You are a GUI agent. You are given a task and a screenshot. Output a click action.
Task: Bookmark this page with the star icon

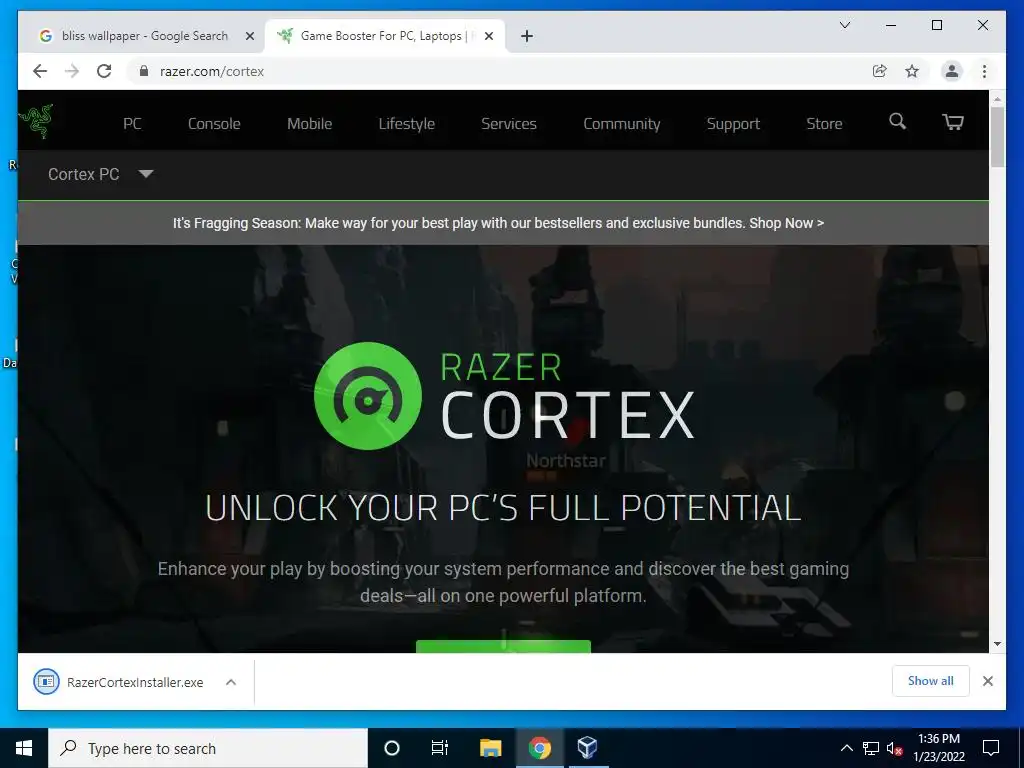tap(912, 71)
